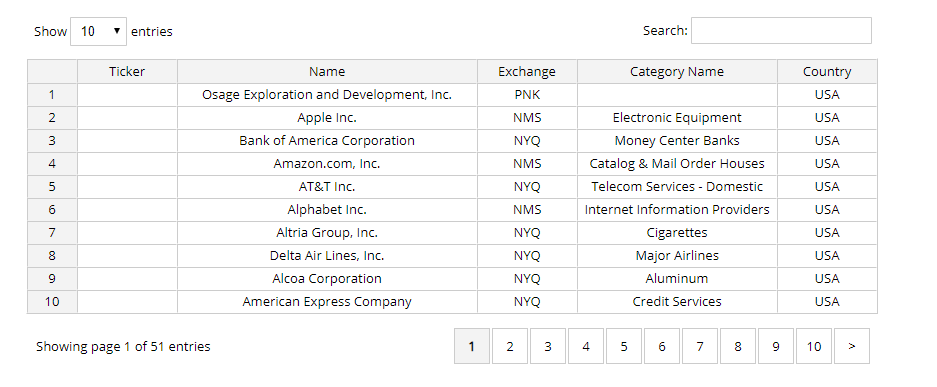Jump to page 5
The image size is (937, 387).
624,346
